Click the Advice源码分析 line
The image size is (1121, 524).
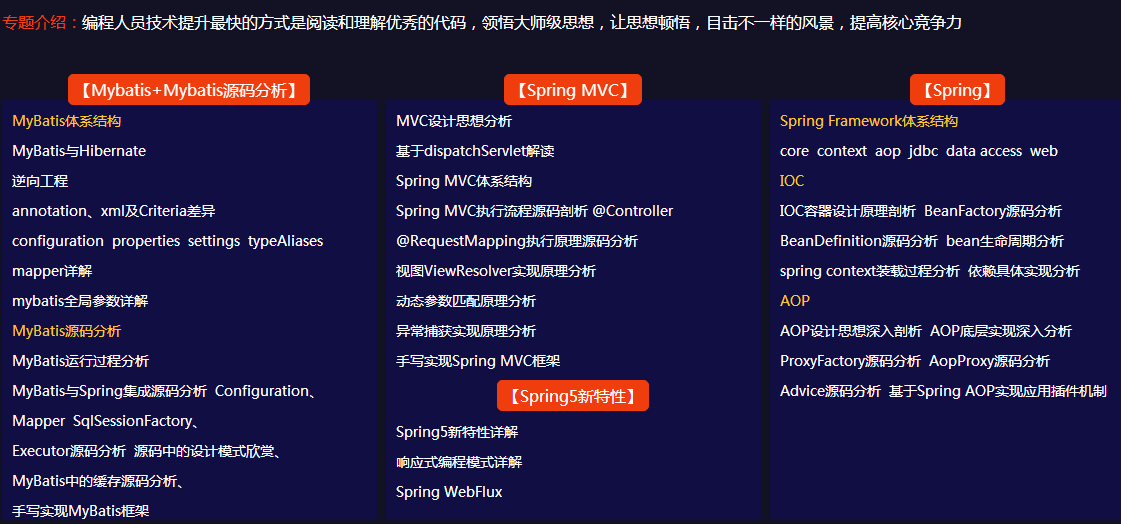(943, 392)
